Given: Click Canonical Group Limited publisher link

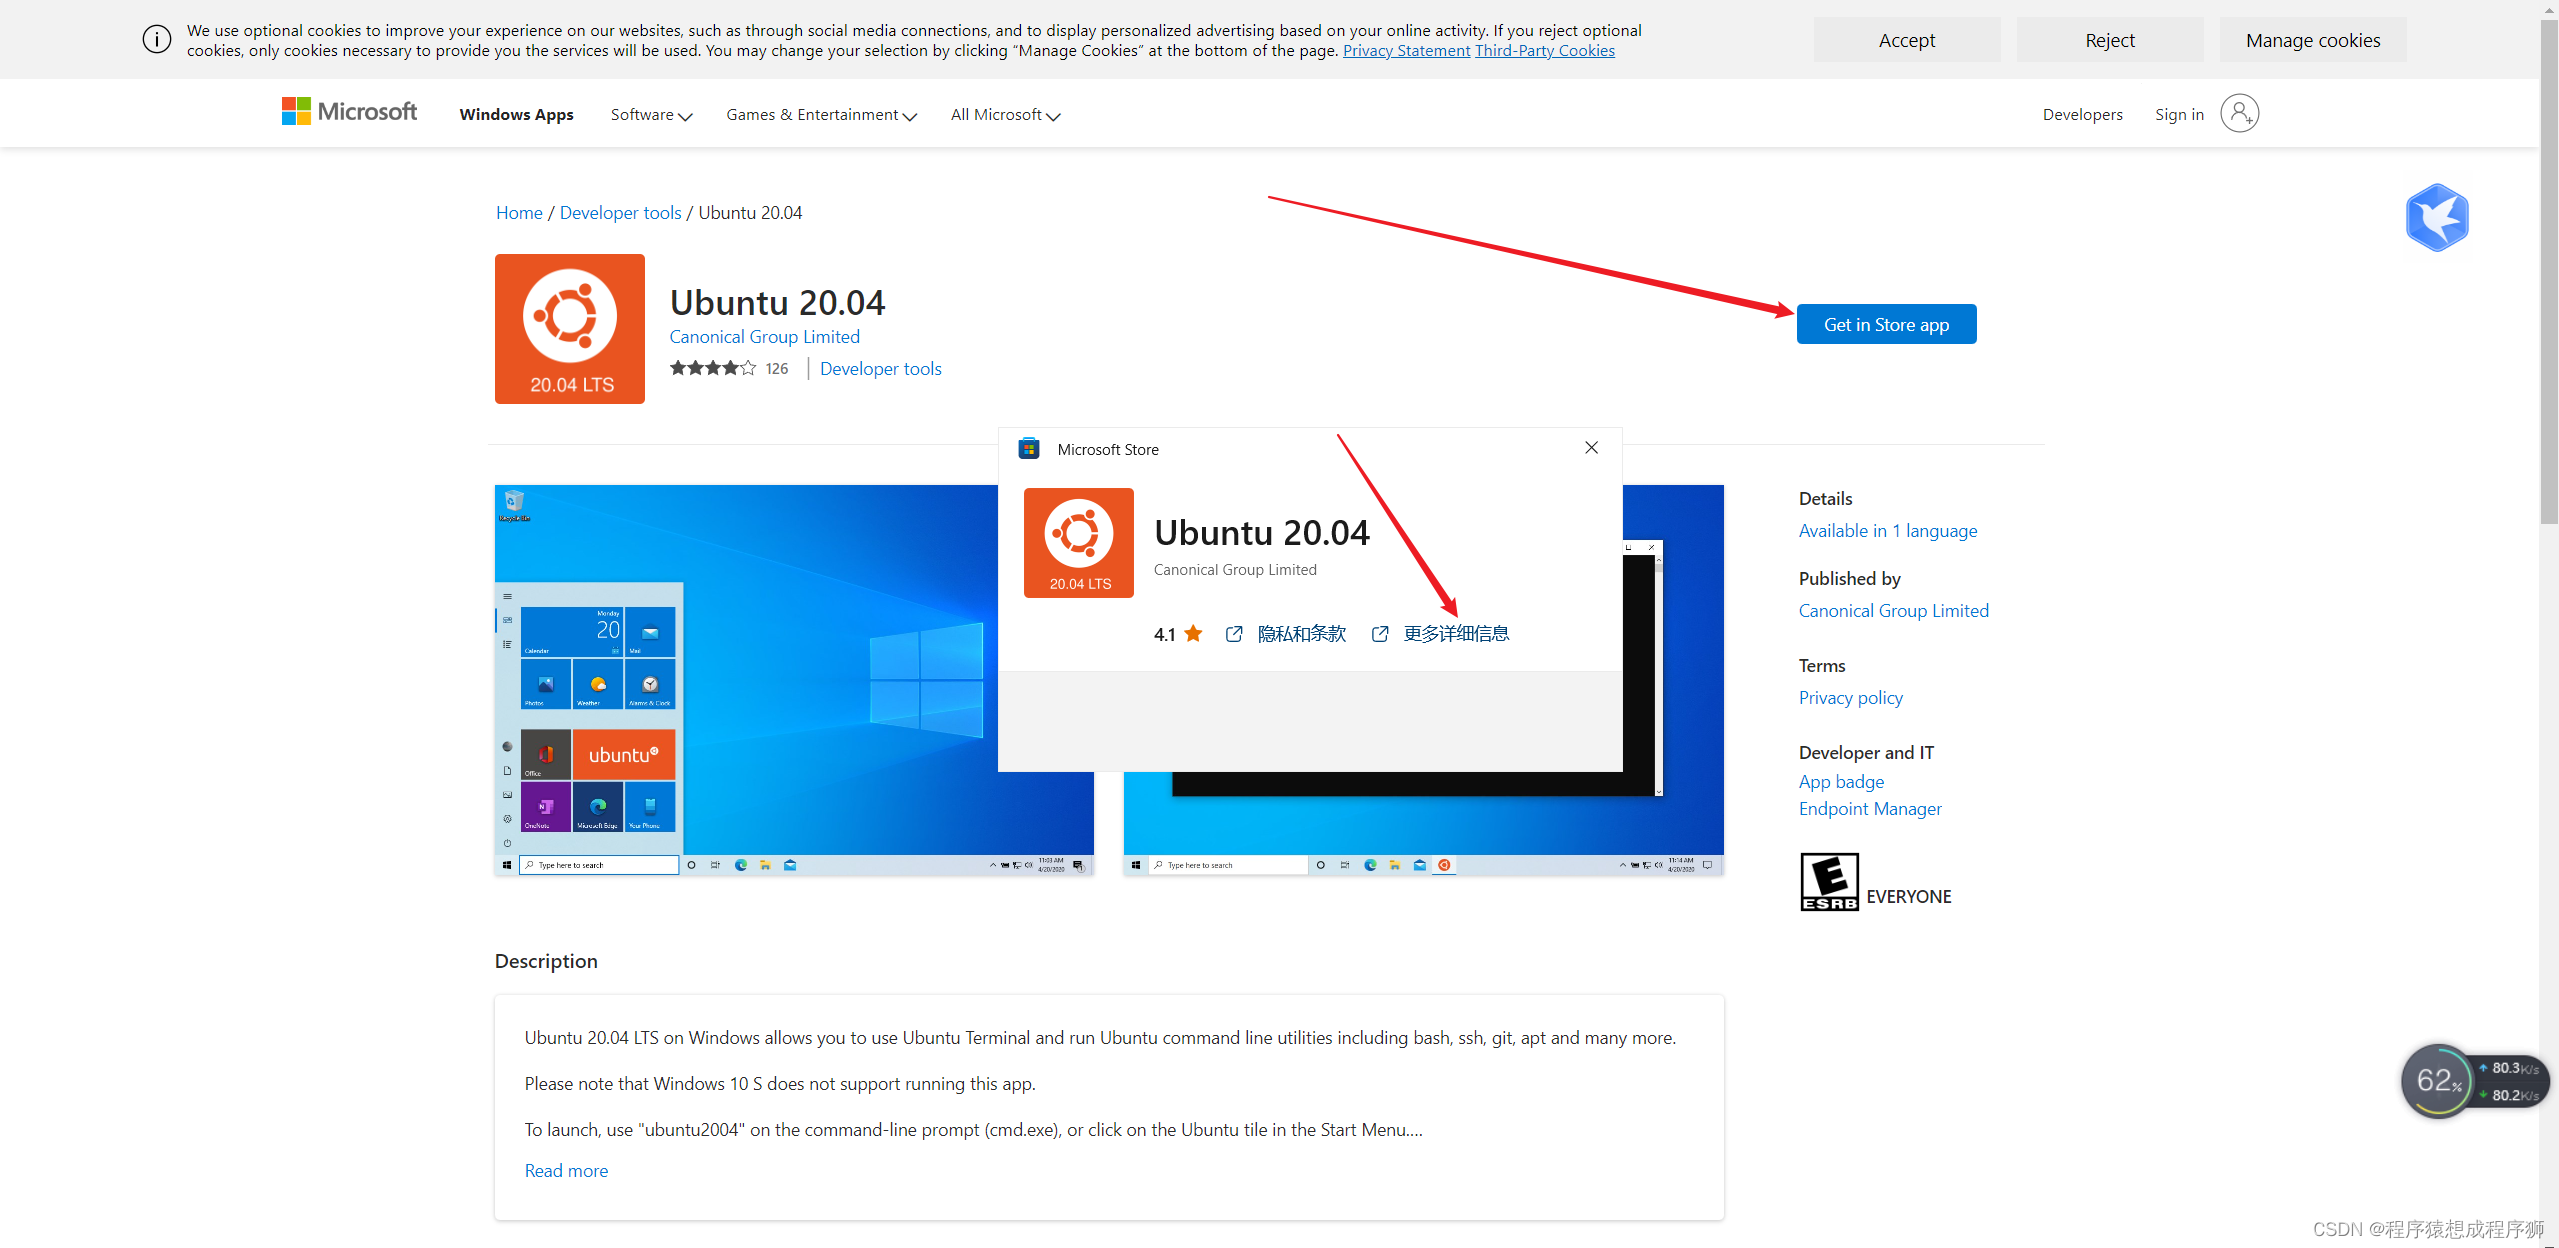Looking at the screenshot, I should [1893, 610].
